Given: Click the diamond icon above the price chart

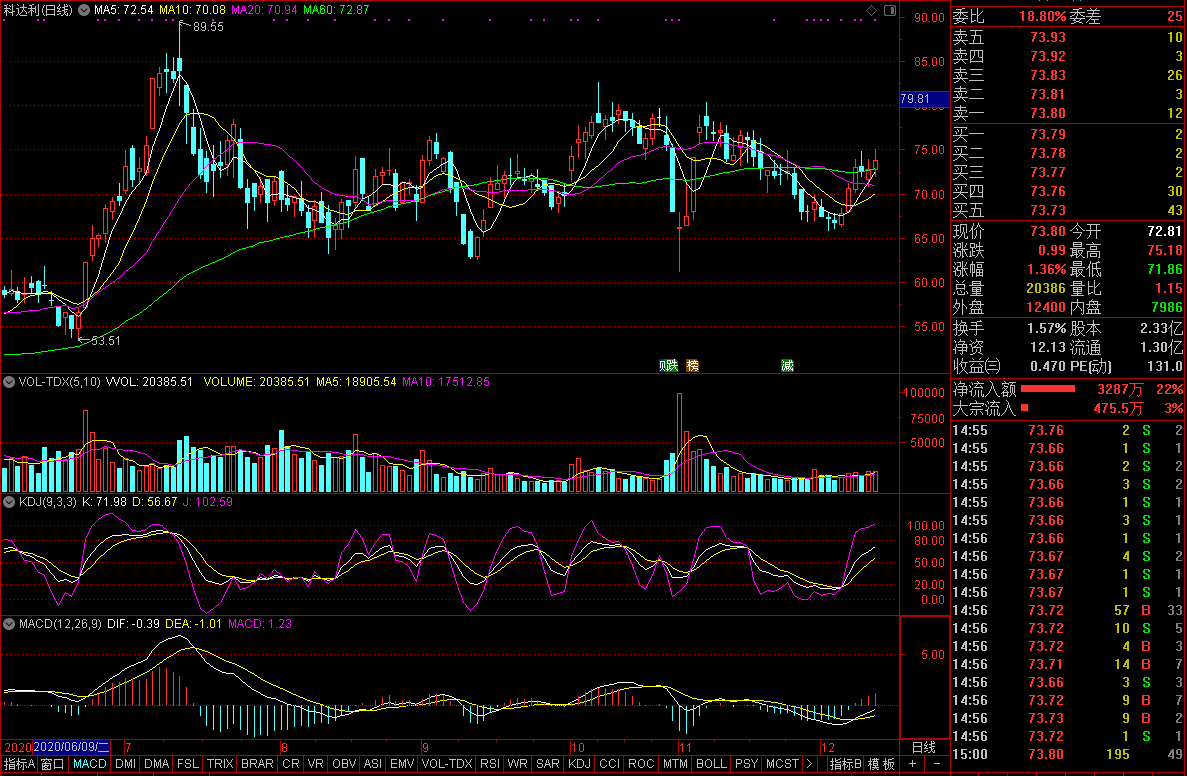Looking at the screenshot, I should coord(871,10).
